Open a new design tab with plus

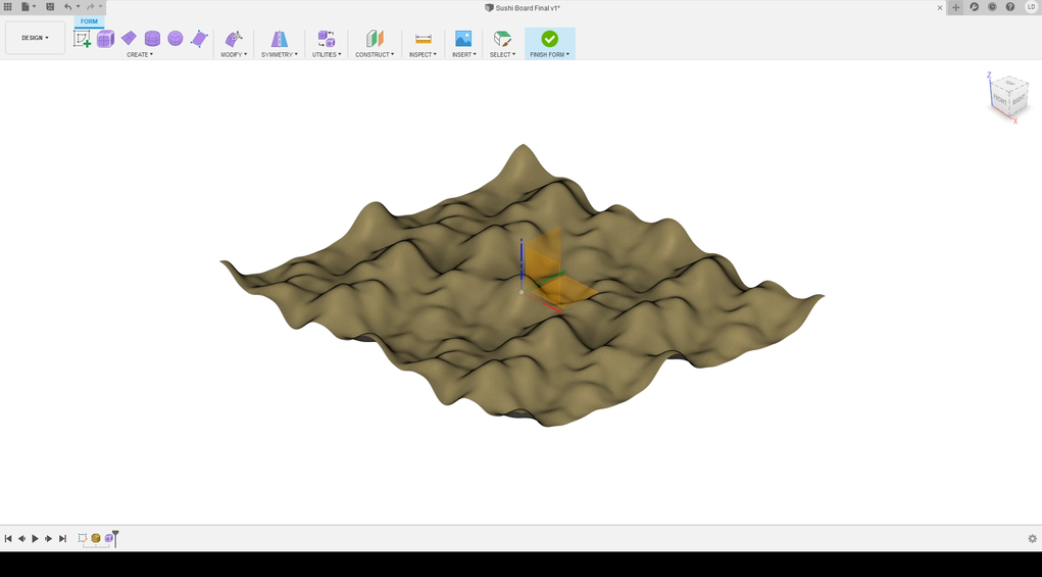pos(956,7)
